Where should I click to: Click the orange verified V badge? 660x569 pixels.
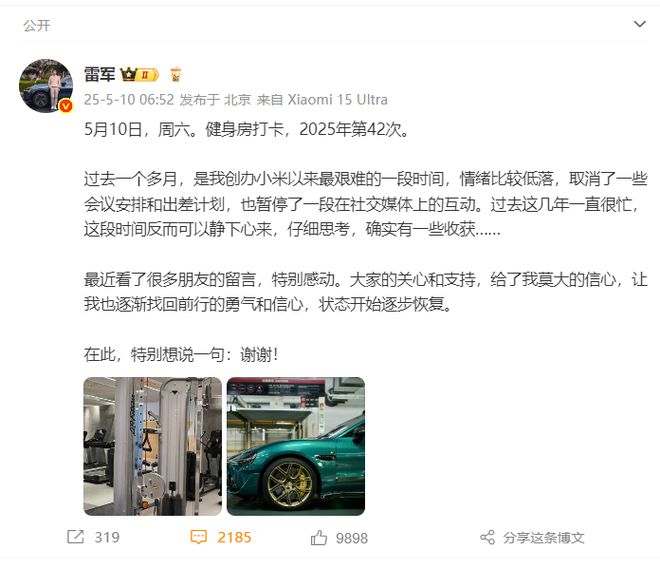pyautogui.click(x=66, y=106)
